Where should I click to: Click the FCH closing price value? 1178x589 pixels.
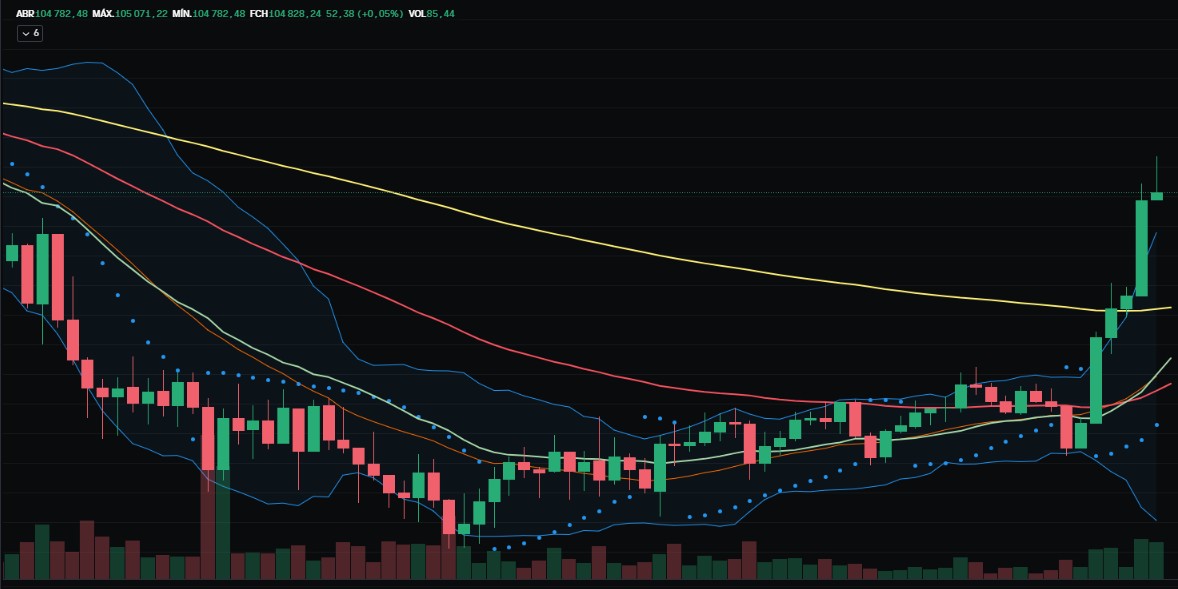[296, 14]
